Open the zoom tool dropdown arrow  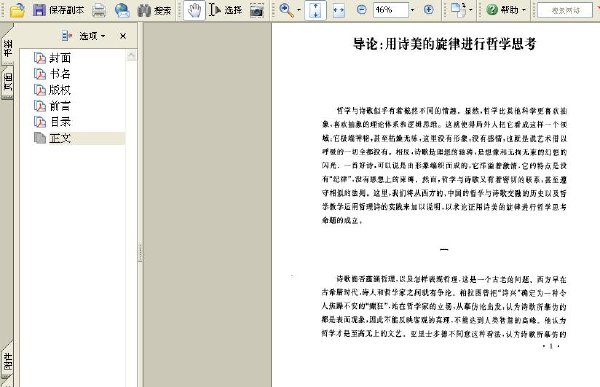tap(299, 10)
